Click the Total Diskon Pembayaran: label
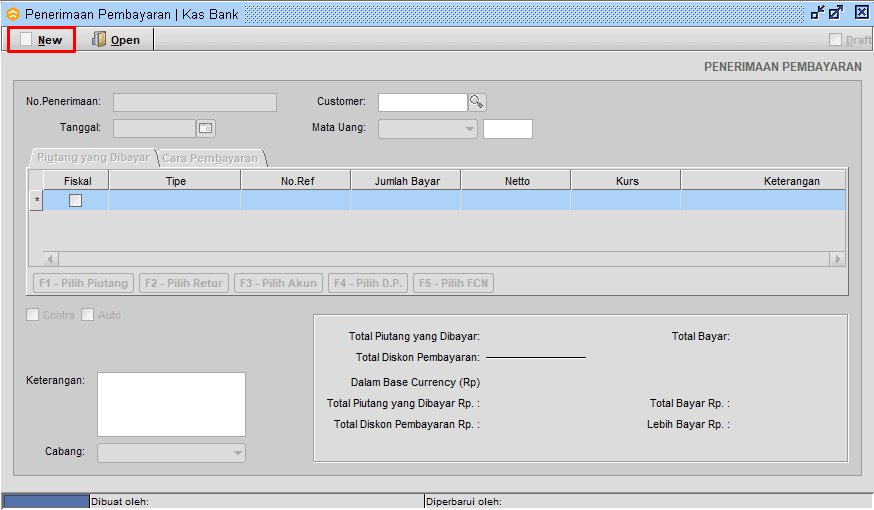The image size is (874, 510). 417,357
